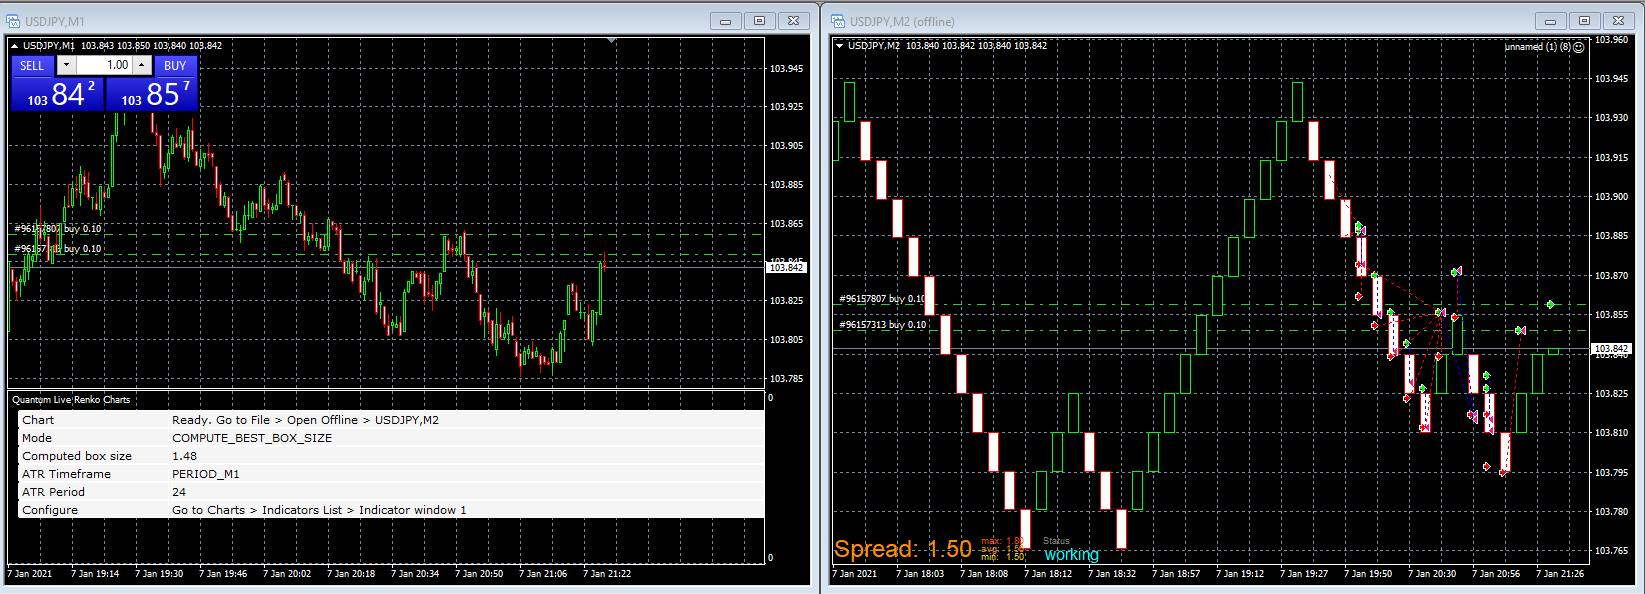
Task: Close the USDJPY,M1 chart window
Action: pyautogui.click(x=793, y=20)
